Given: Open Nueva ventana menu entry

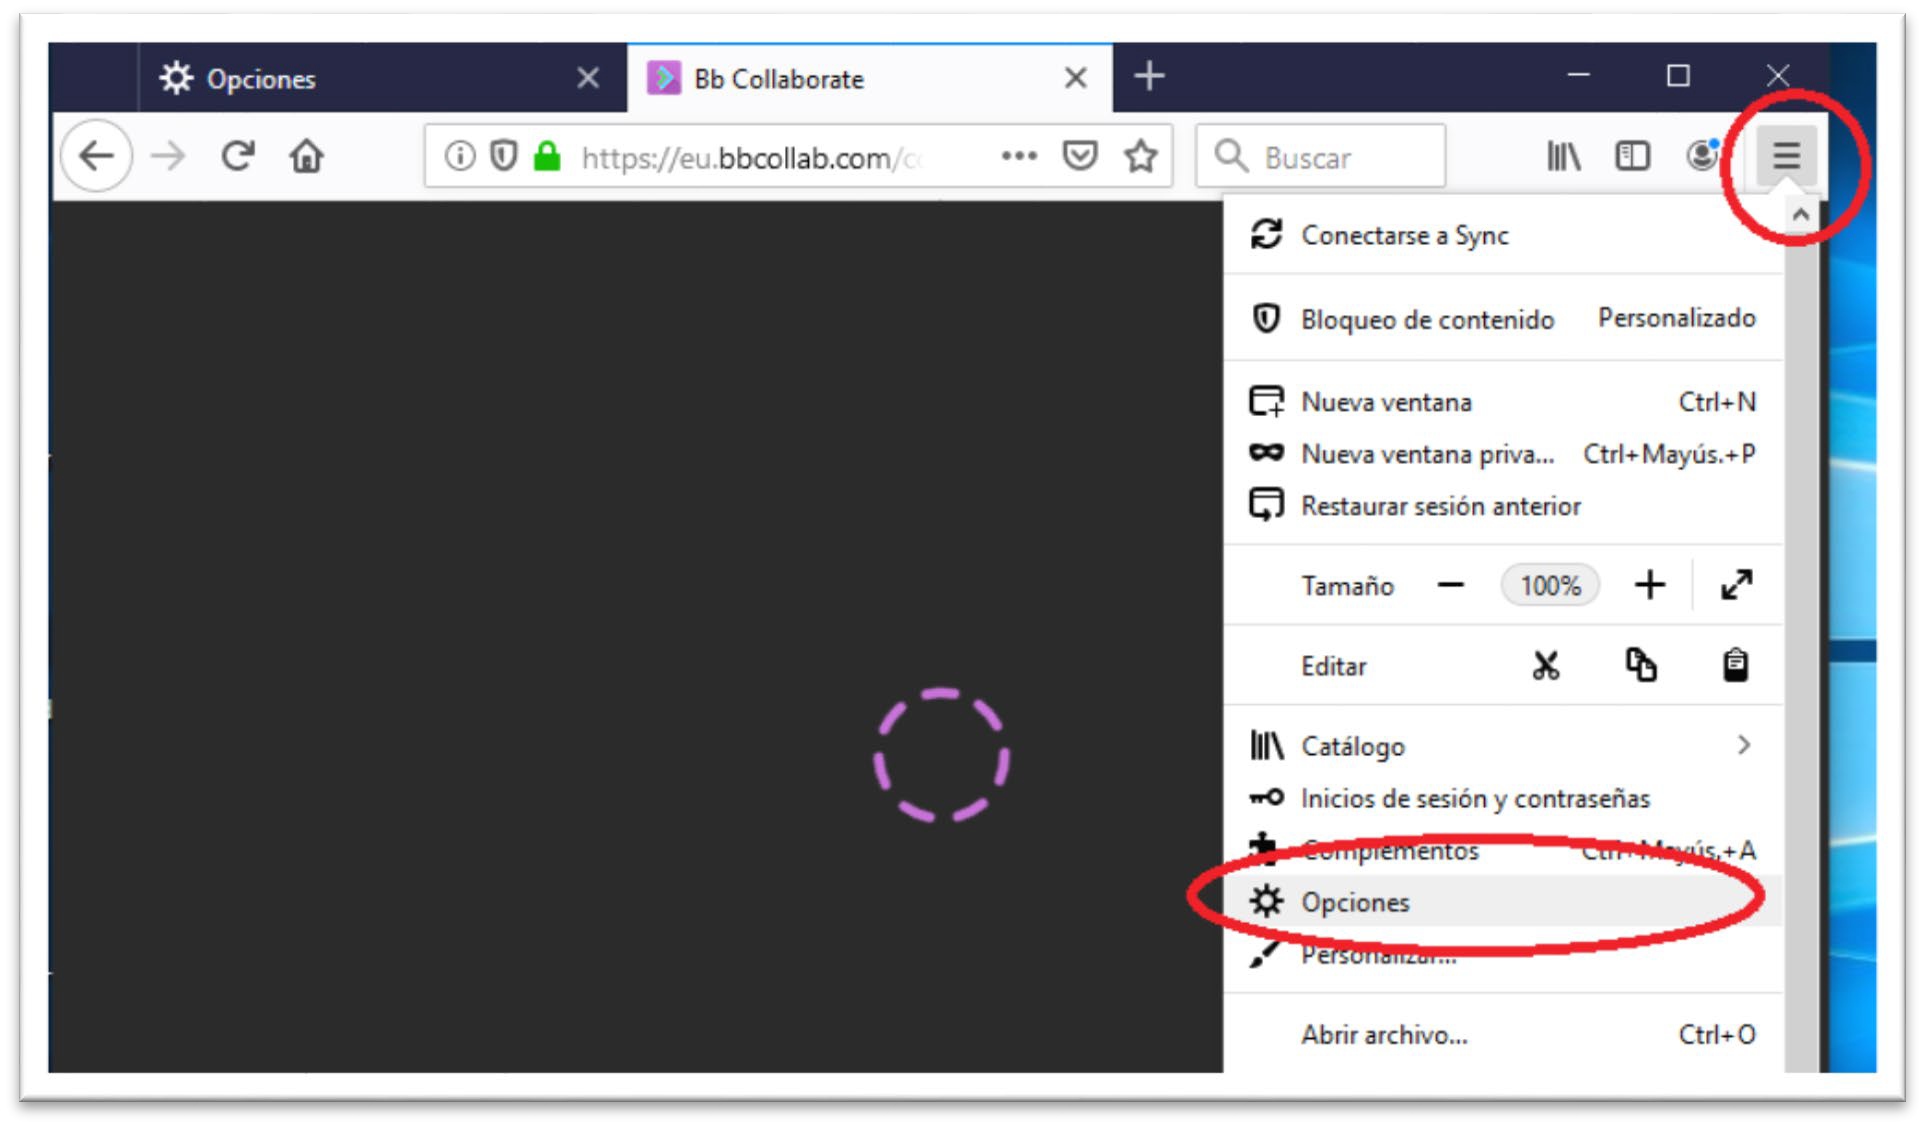Looking at the screenshot, I should [1386, 402].
